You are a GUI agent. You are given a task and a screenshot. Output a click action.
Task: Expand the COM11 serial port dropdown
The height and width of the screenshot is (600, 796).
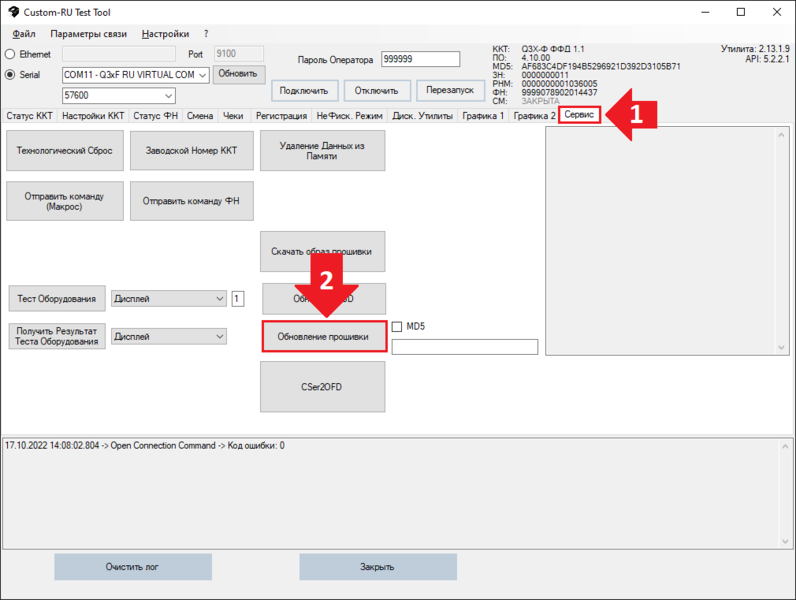(202, 75)
